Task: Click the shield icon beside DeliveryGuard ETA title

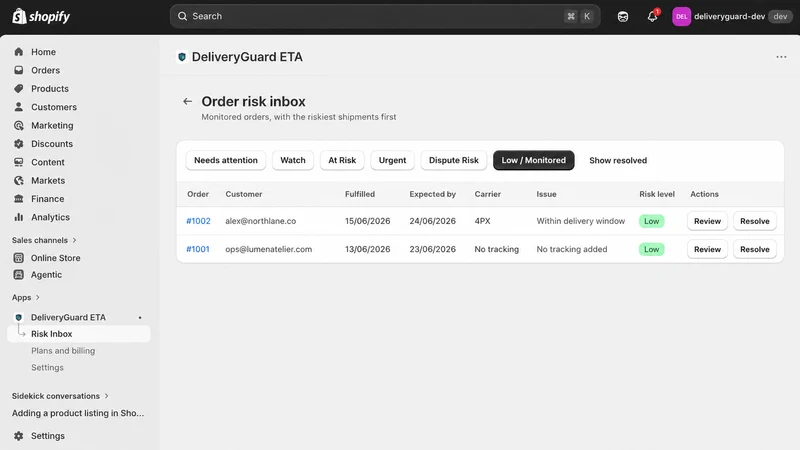Action: 182,57
